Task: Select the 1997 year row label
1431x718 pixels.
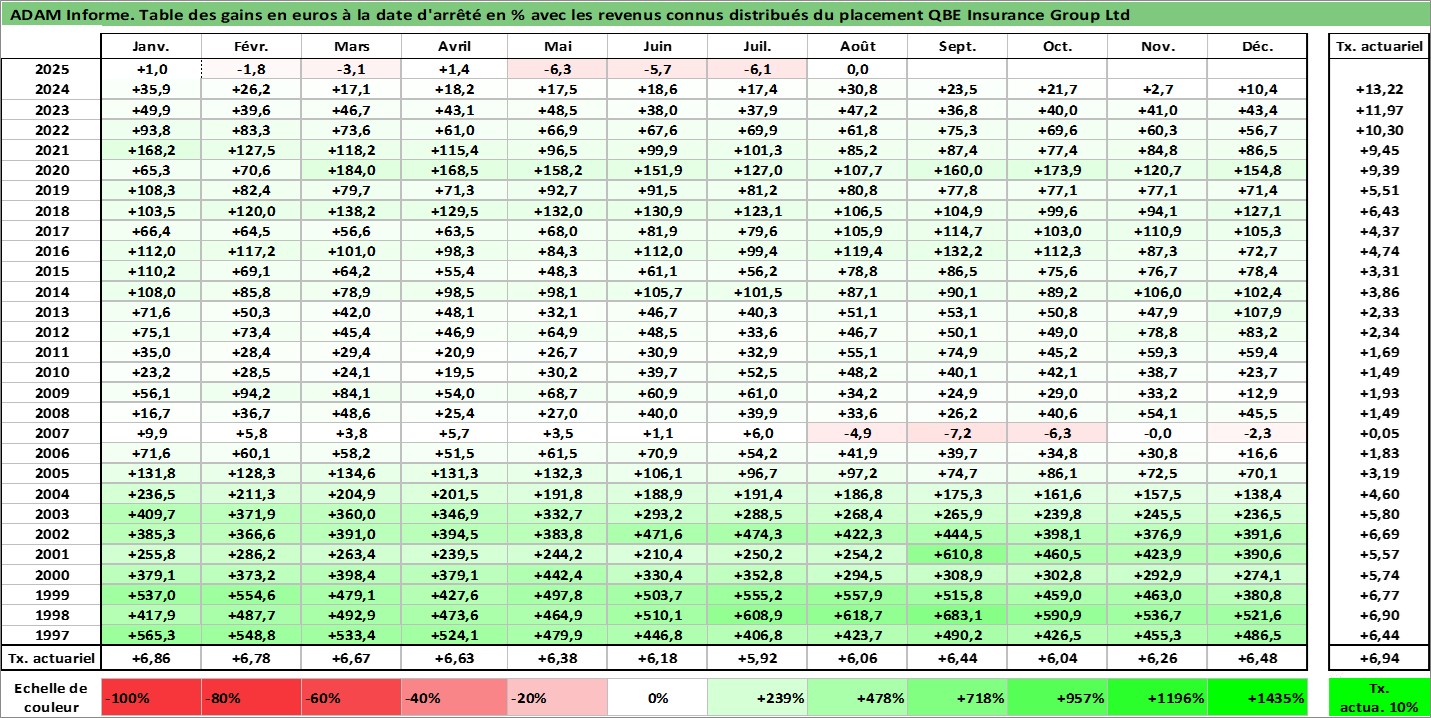Action: pyautogui.click(x=51, y=636)
